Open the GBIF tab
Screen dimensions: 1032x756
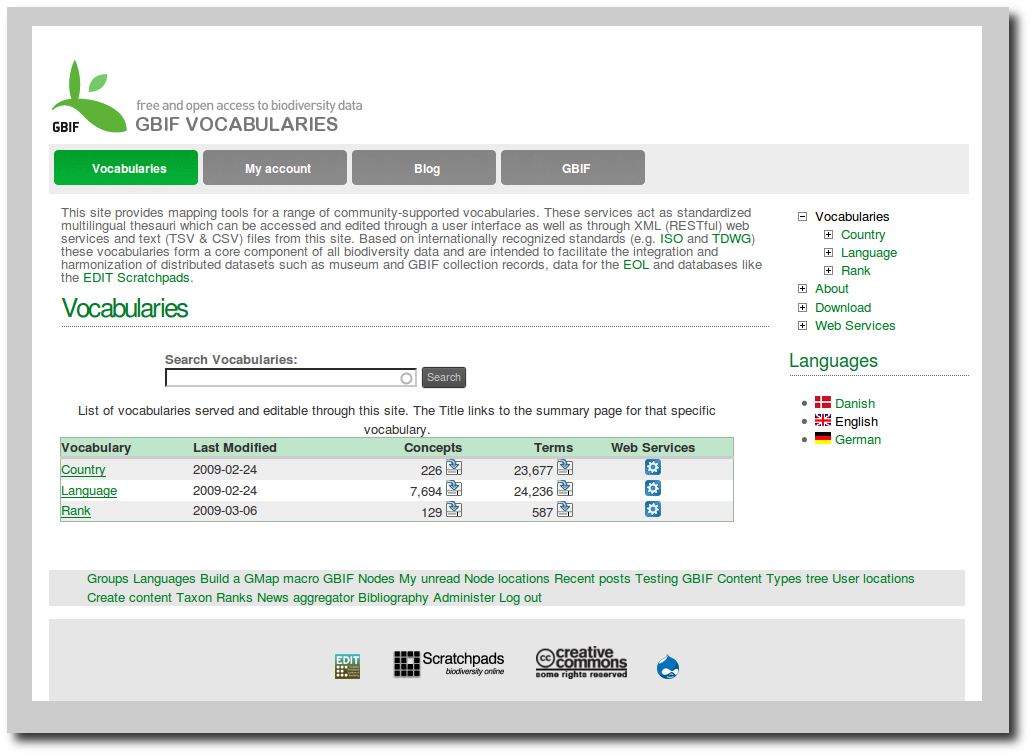pyautogui.click(x=573, y=168)
